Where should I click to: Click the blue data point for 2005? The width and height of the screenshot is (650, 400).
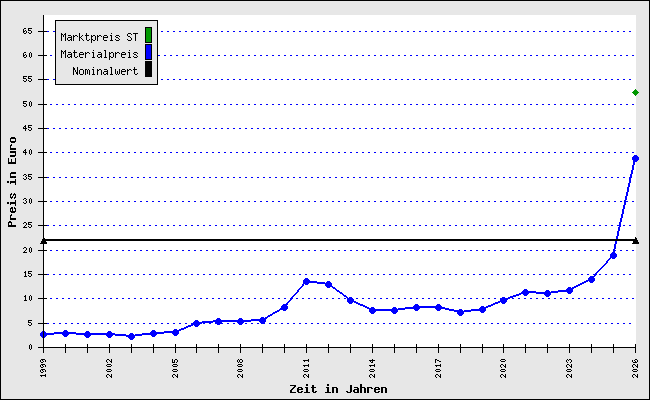click(175, 332)
